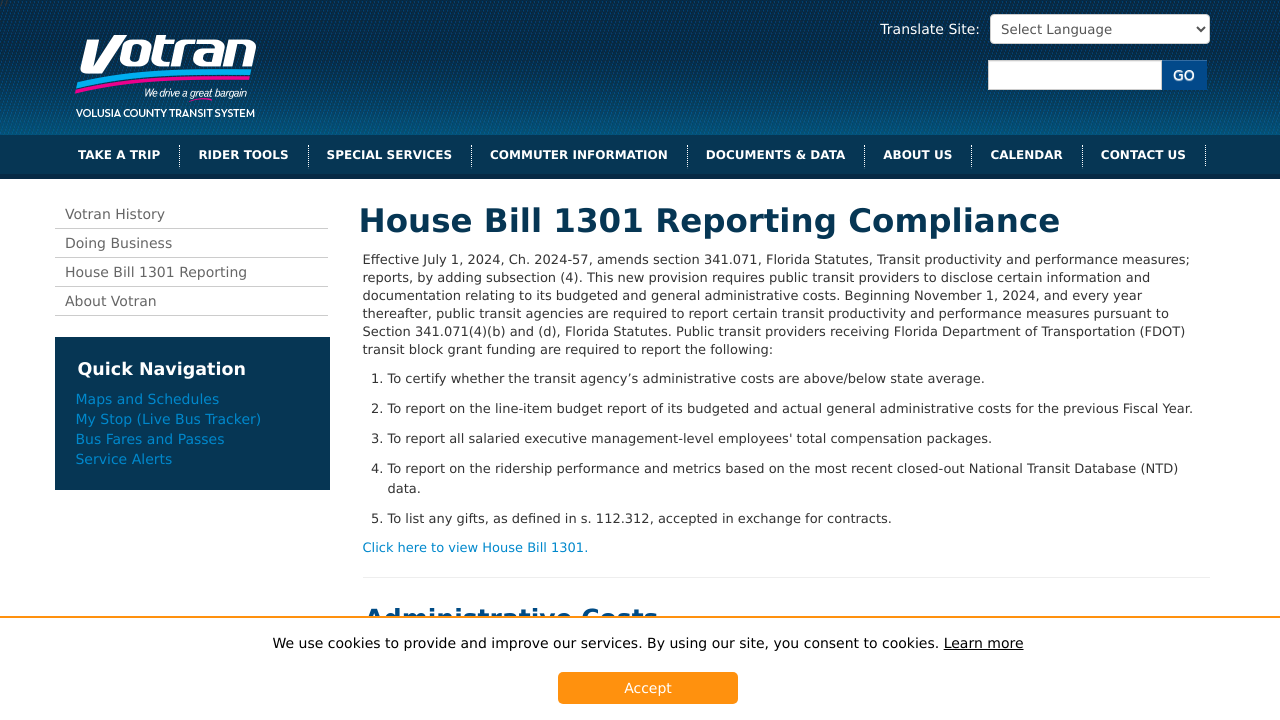
Task: Select Votran History in the sidebar
Action: [114, 213]
